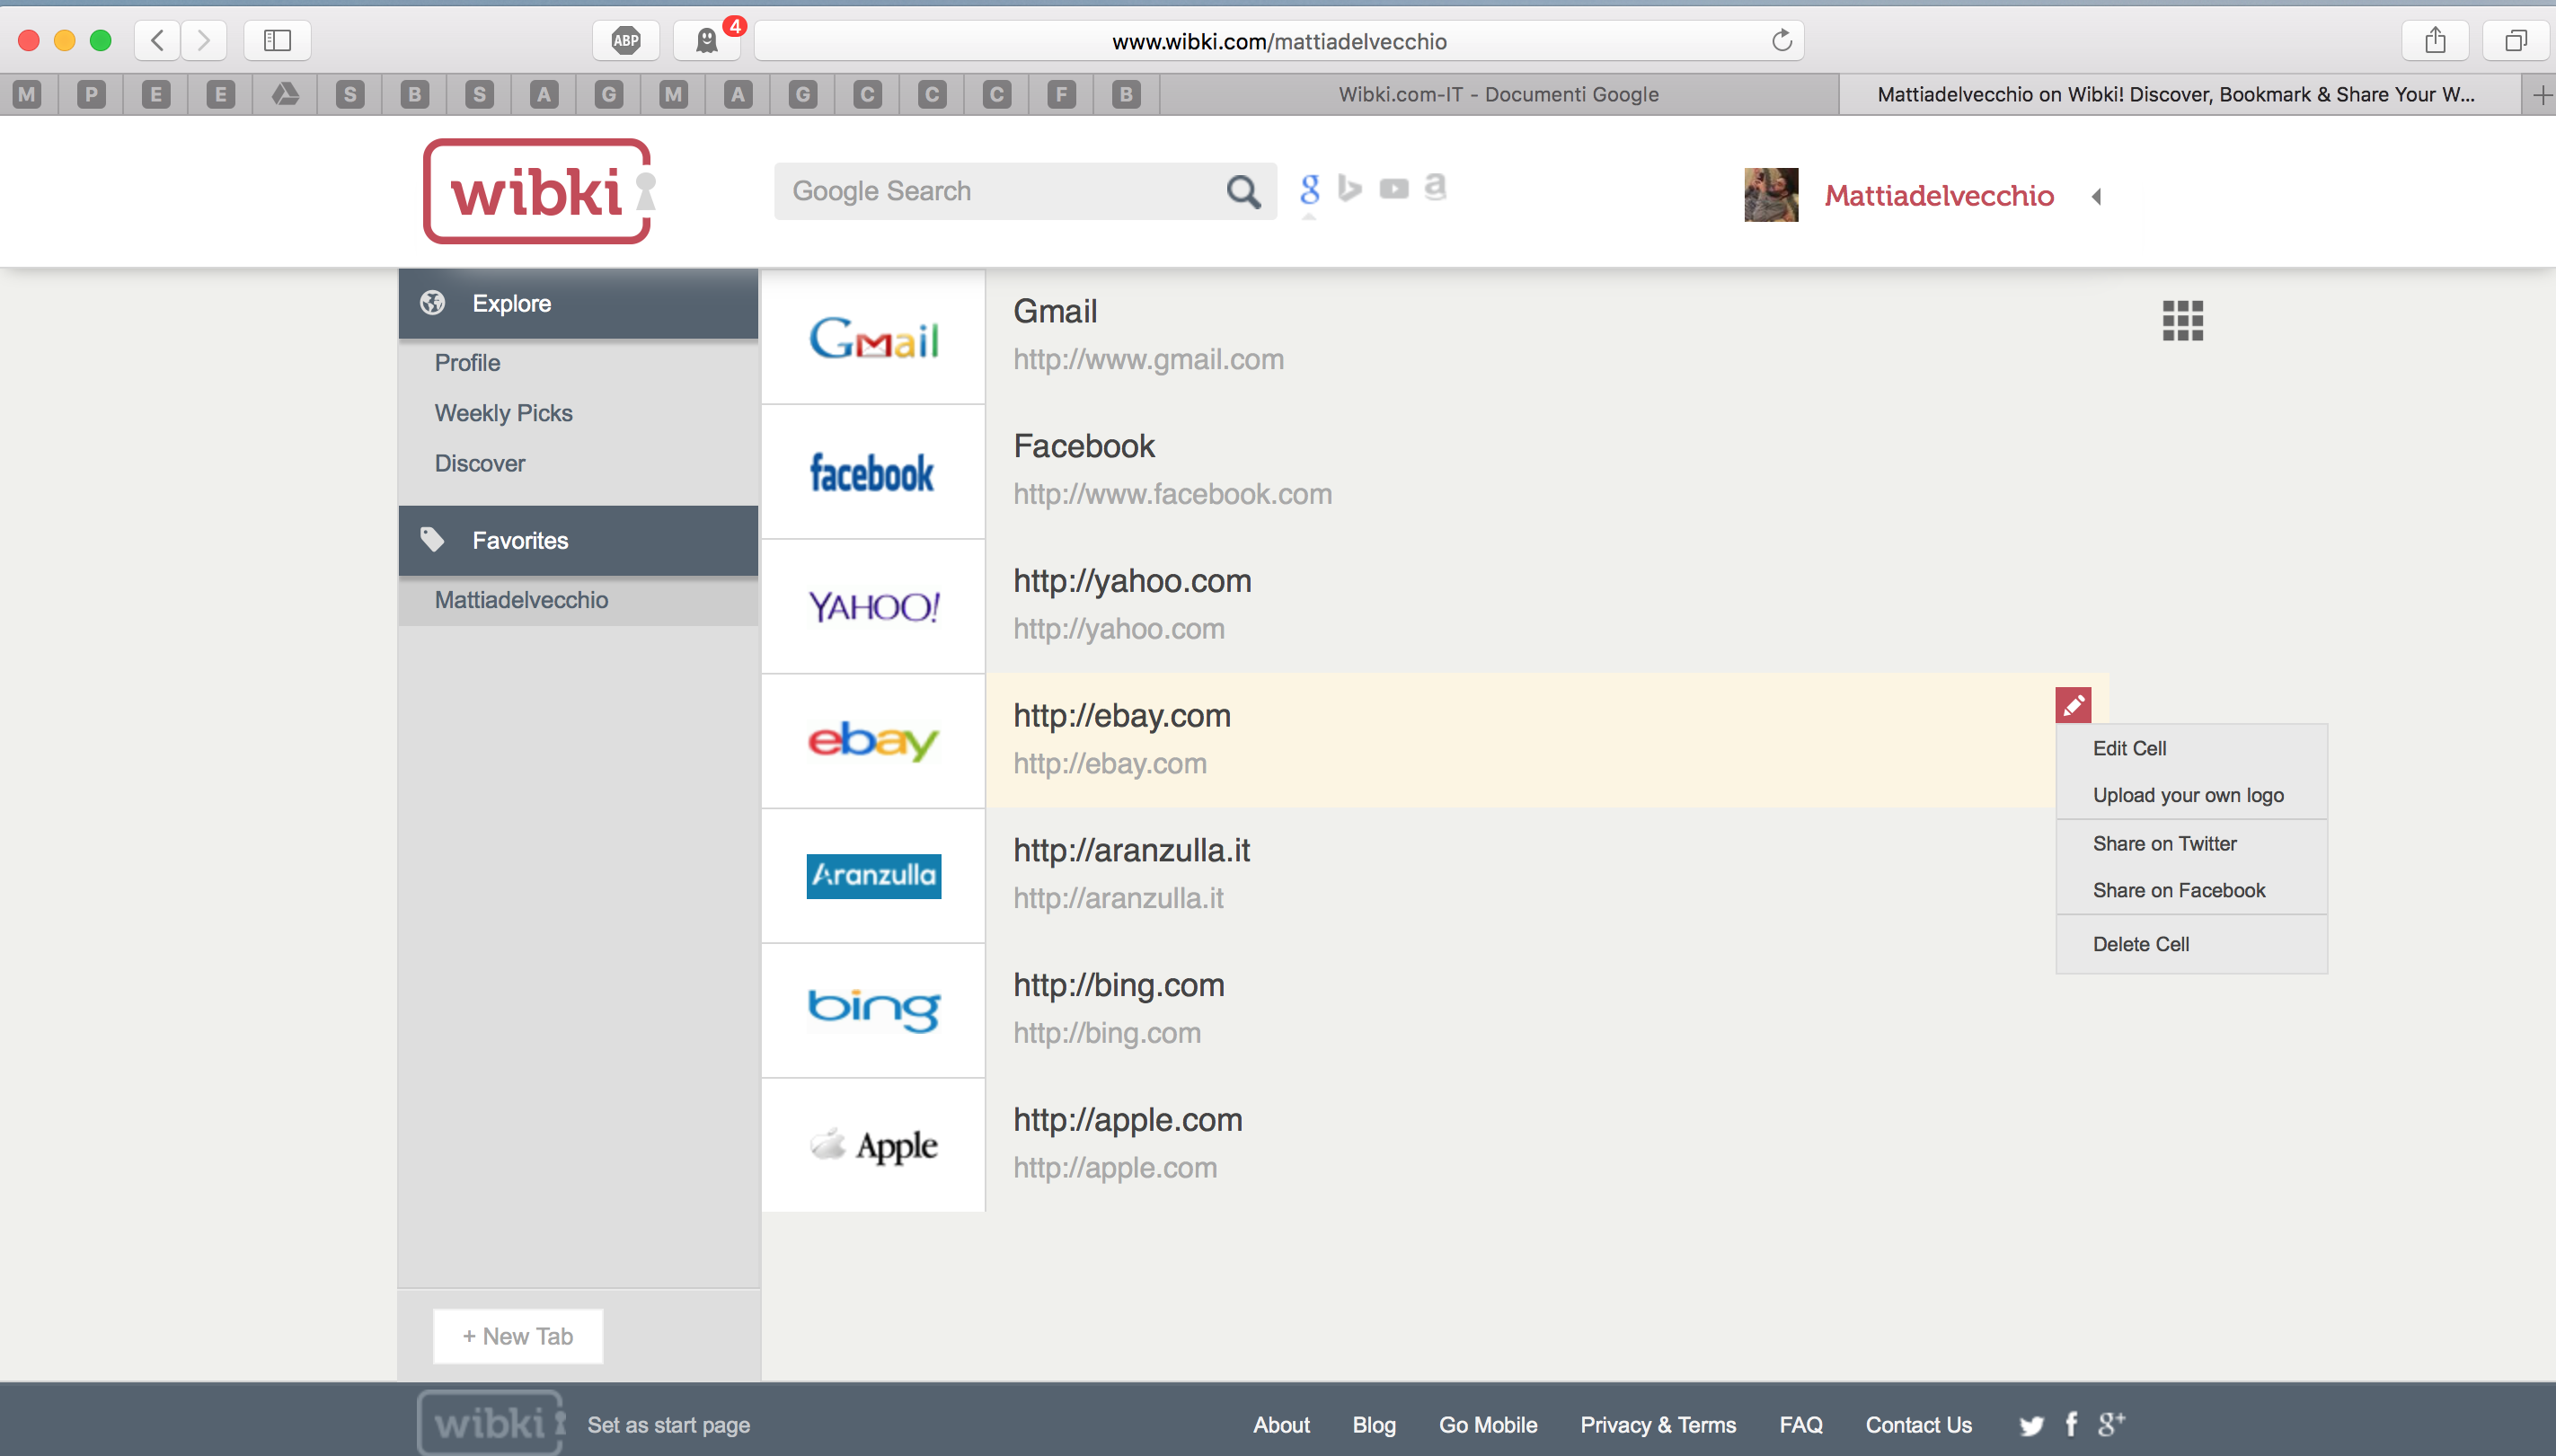Open a new Safari tab with plus
This screenshot has height=1456, width=2556.
[2541, 95]
